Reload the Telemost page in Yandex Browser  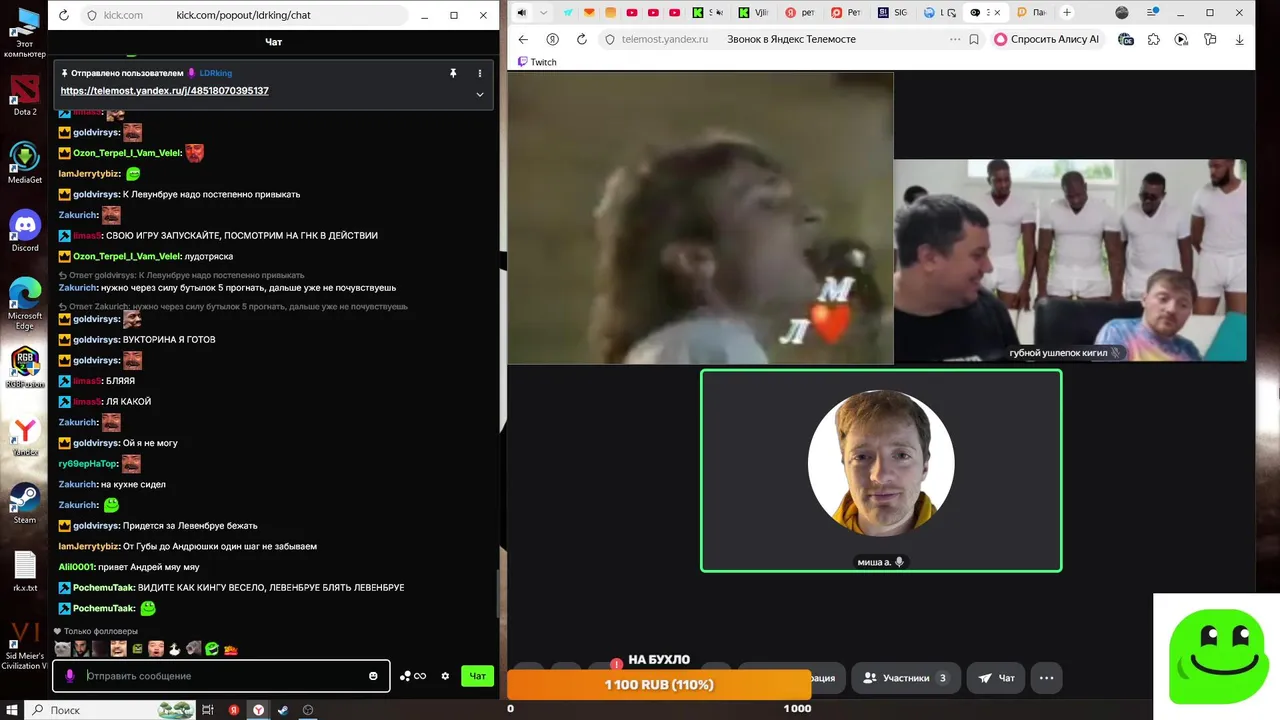582,39
